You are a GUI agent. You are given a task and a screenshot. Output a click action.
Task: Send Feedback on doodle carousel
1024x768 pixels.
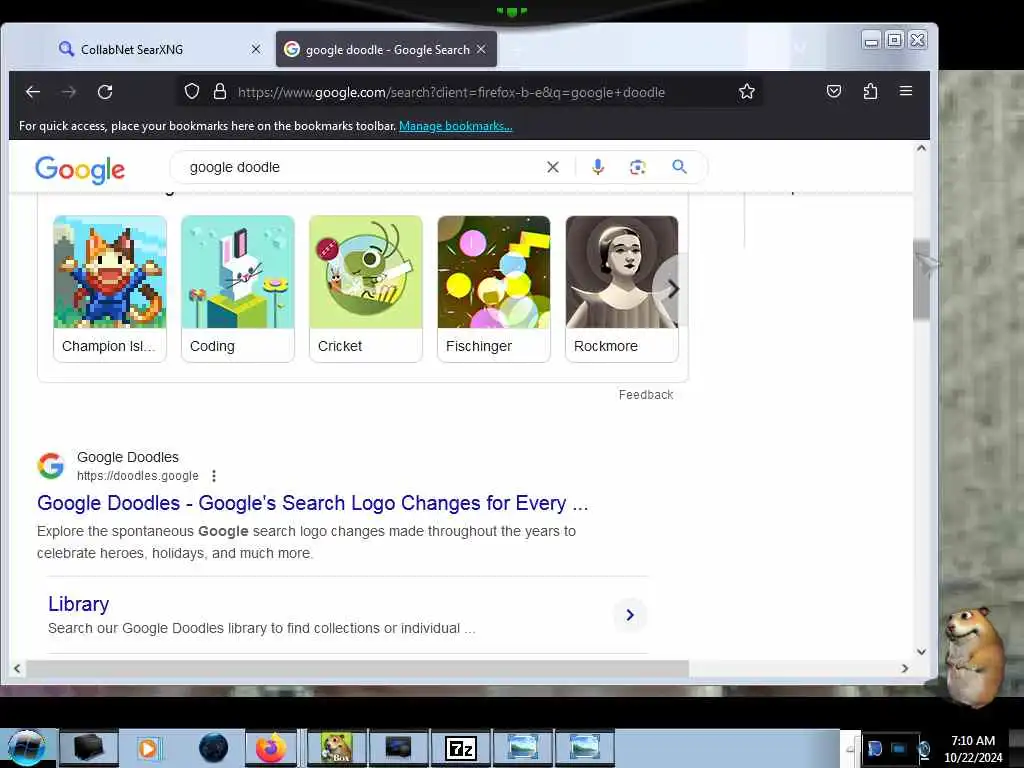[646, 395]
